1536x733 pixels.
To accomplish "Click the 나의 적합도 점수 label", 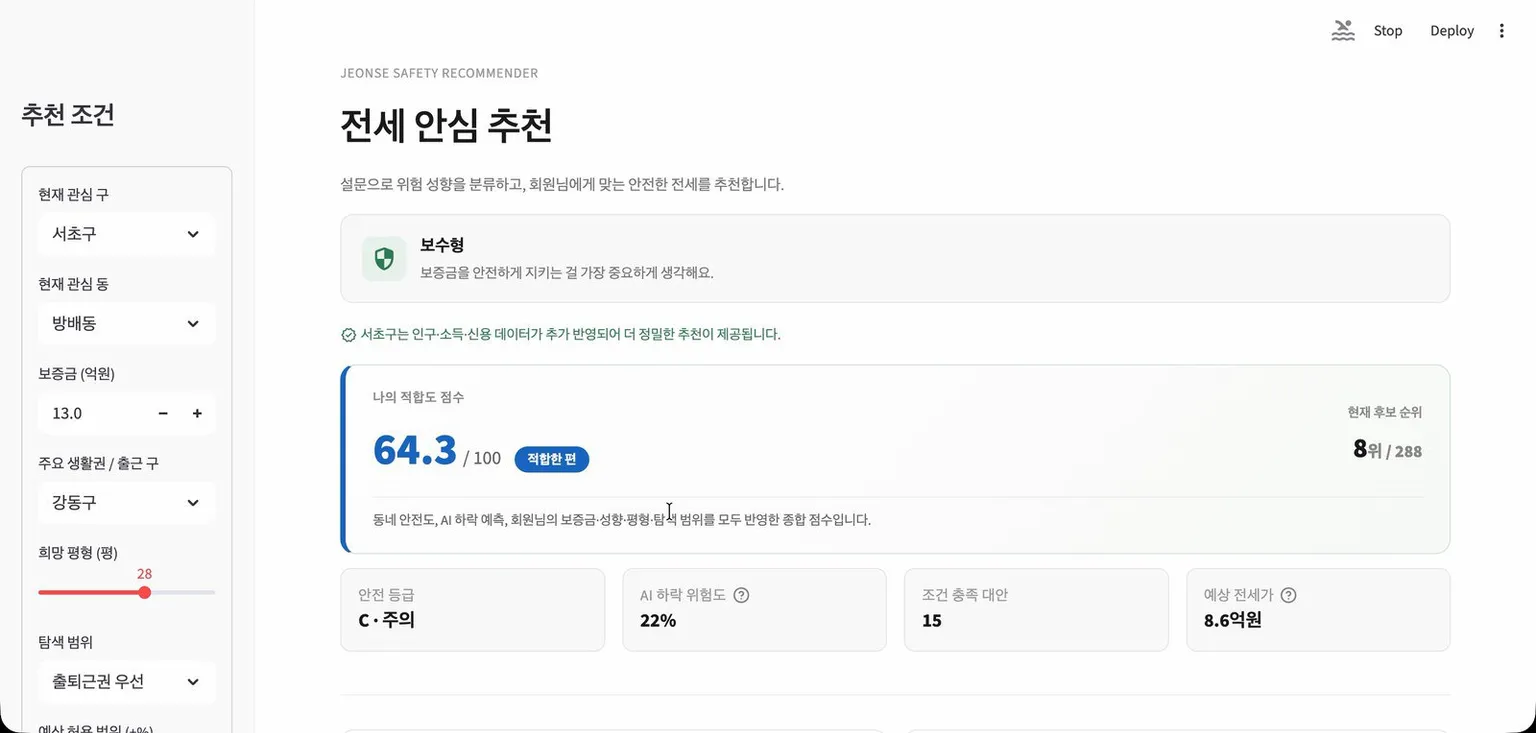I will (x=418, y=397).
